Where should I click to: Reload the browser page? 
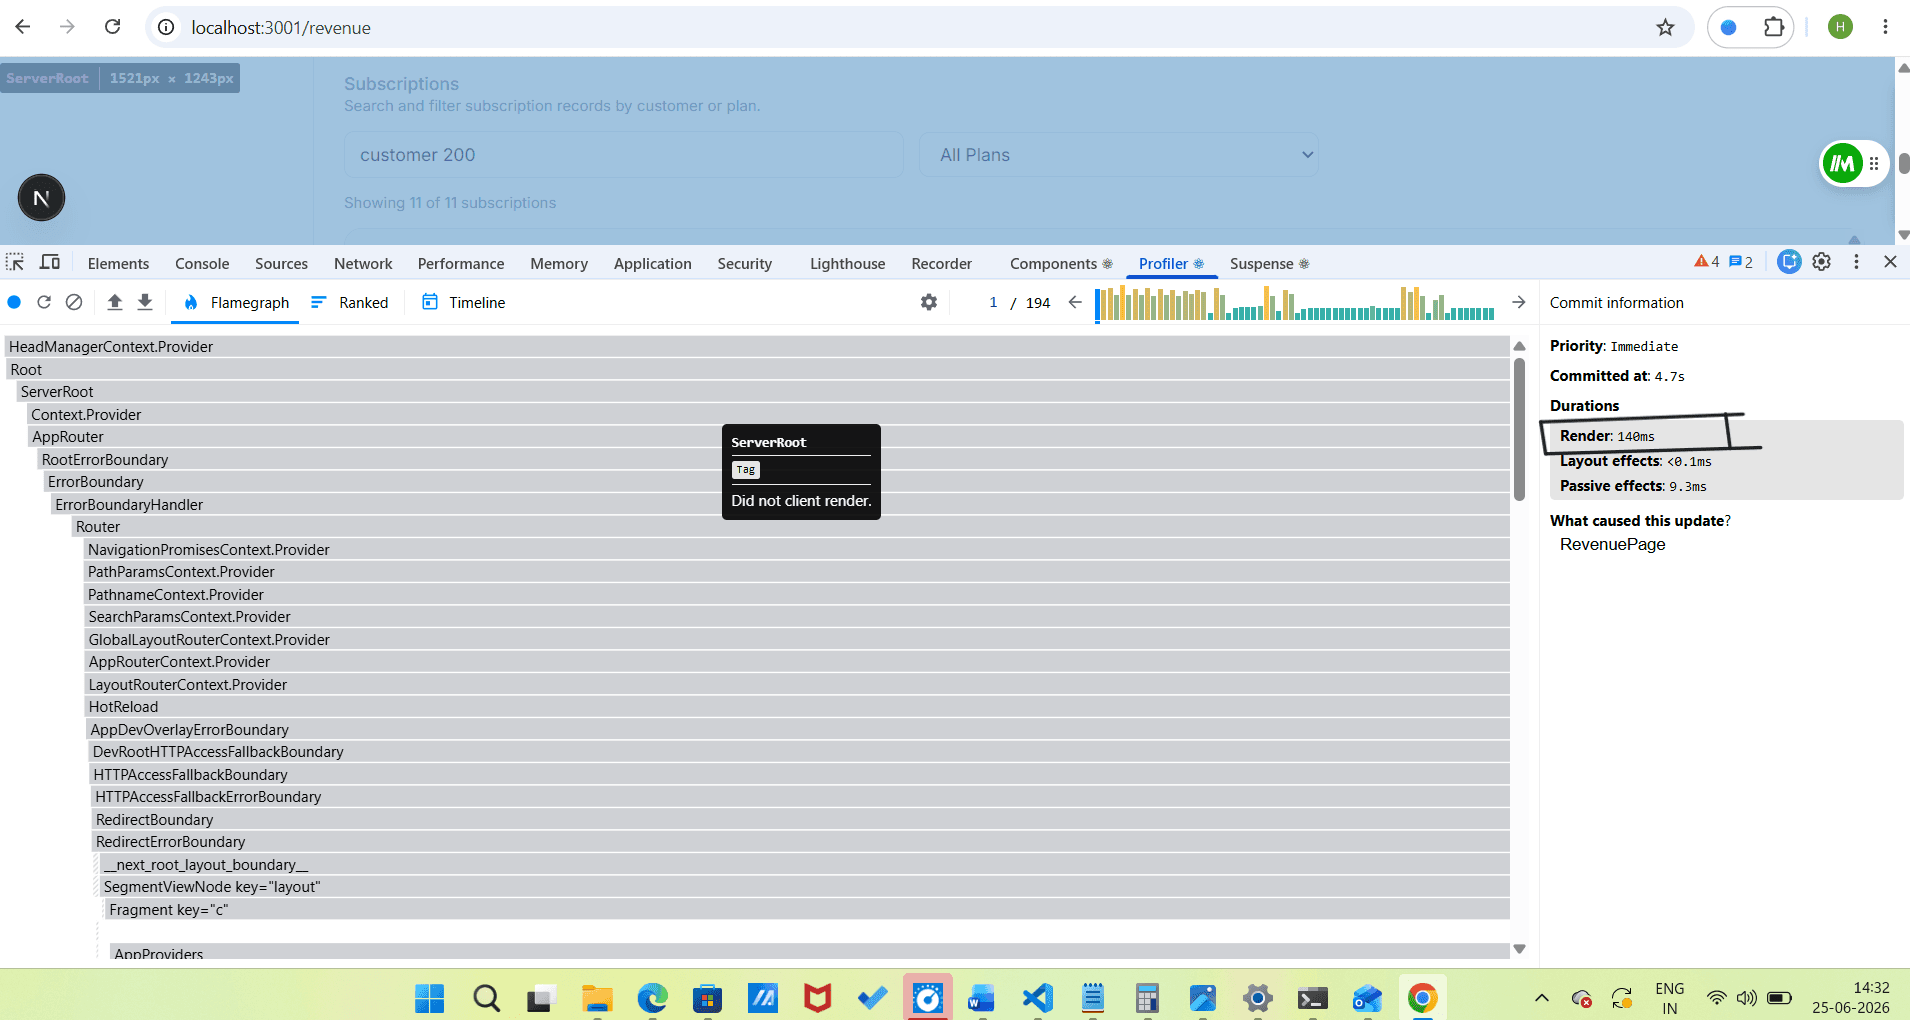[x=112, y=27]
